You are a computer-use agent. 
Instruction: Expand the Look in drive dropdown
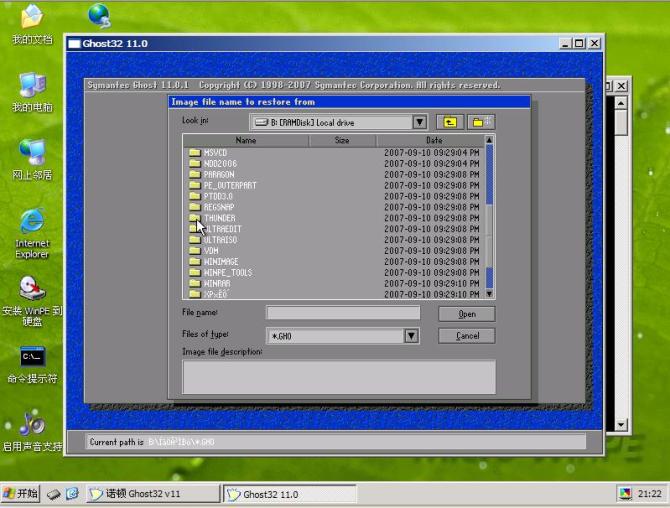click(x=420, y=122)
